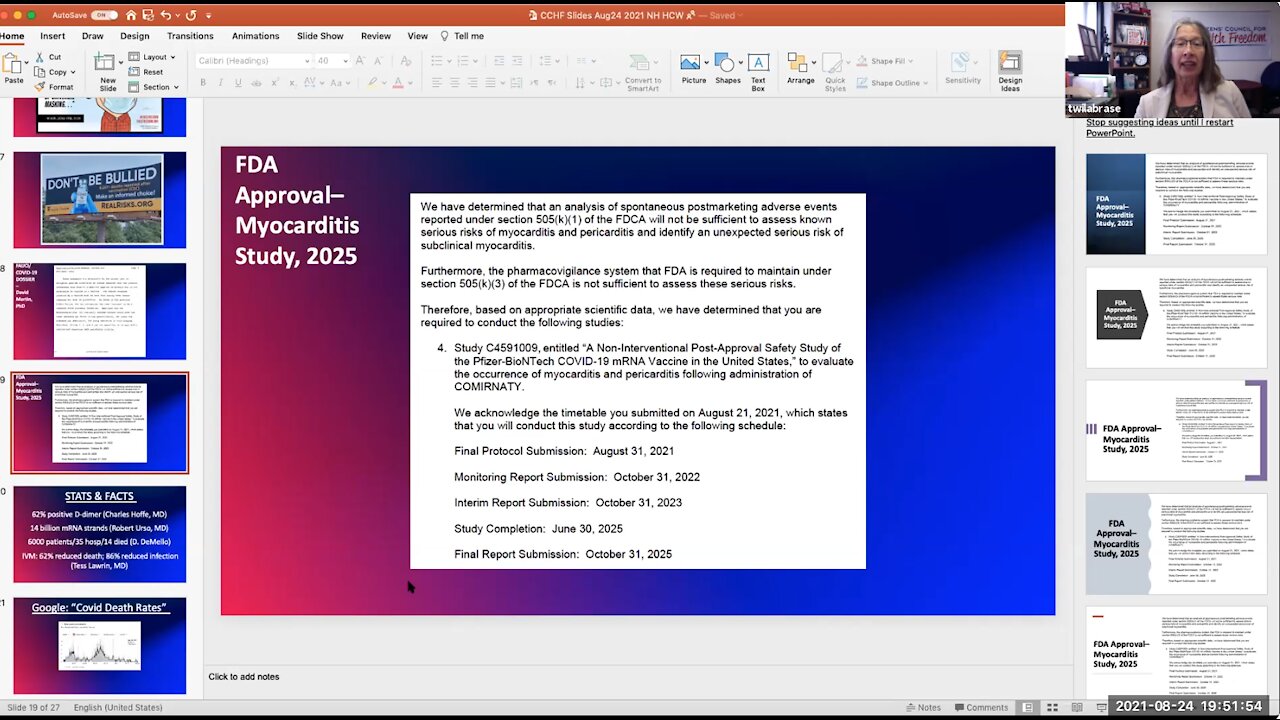Open the Animations tab

256,36
